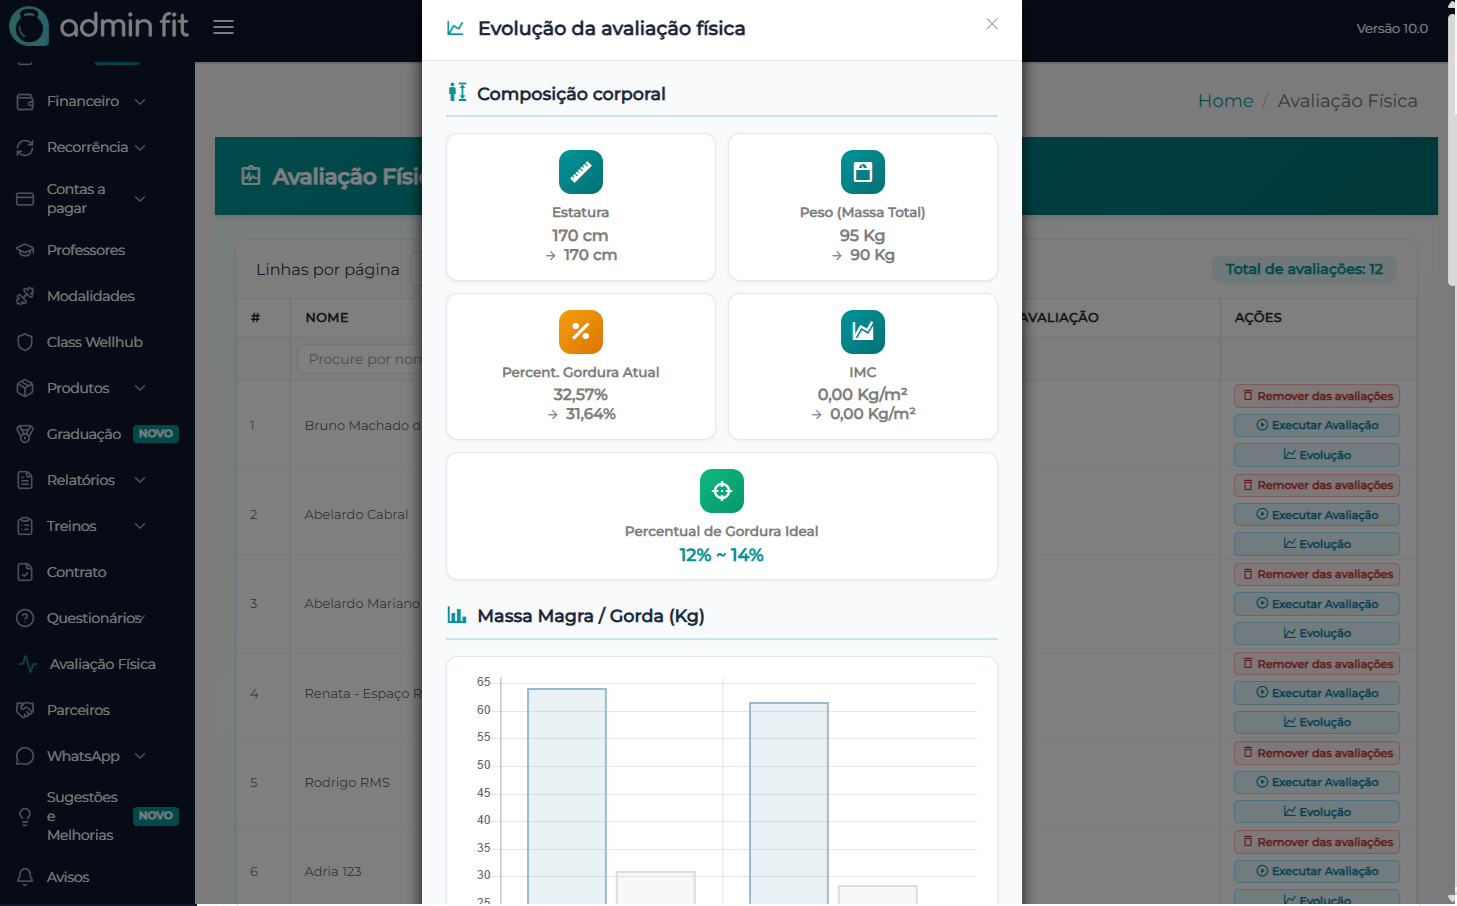The height and width of the screenshot is (906, 1457).
Task: Expand the WhatsApp submenu
Action: pos(140,756)
